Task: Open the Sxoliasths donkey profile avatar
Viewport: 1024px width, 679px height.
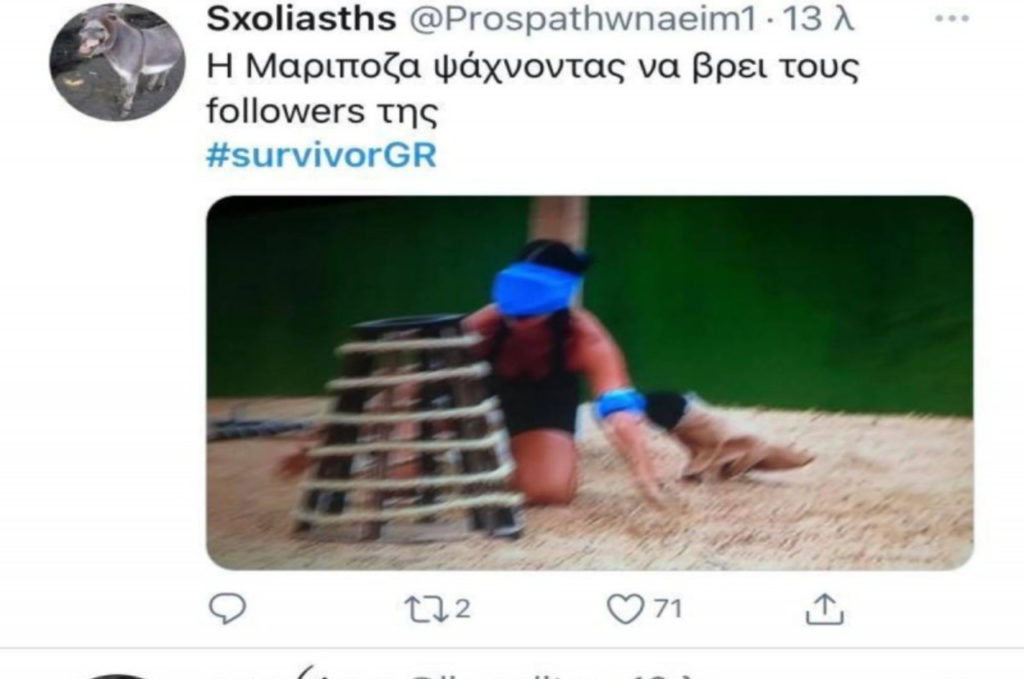Action: point(118,62)
